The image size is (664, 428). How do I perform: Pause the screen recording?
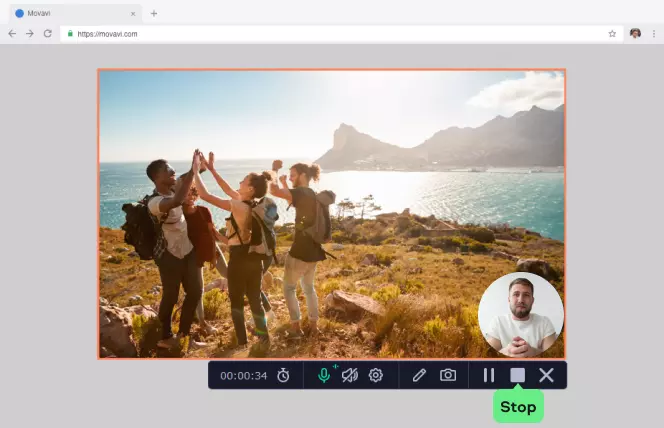tap(489, 375)
